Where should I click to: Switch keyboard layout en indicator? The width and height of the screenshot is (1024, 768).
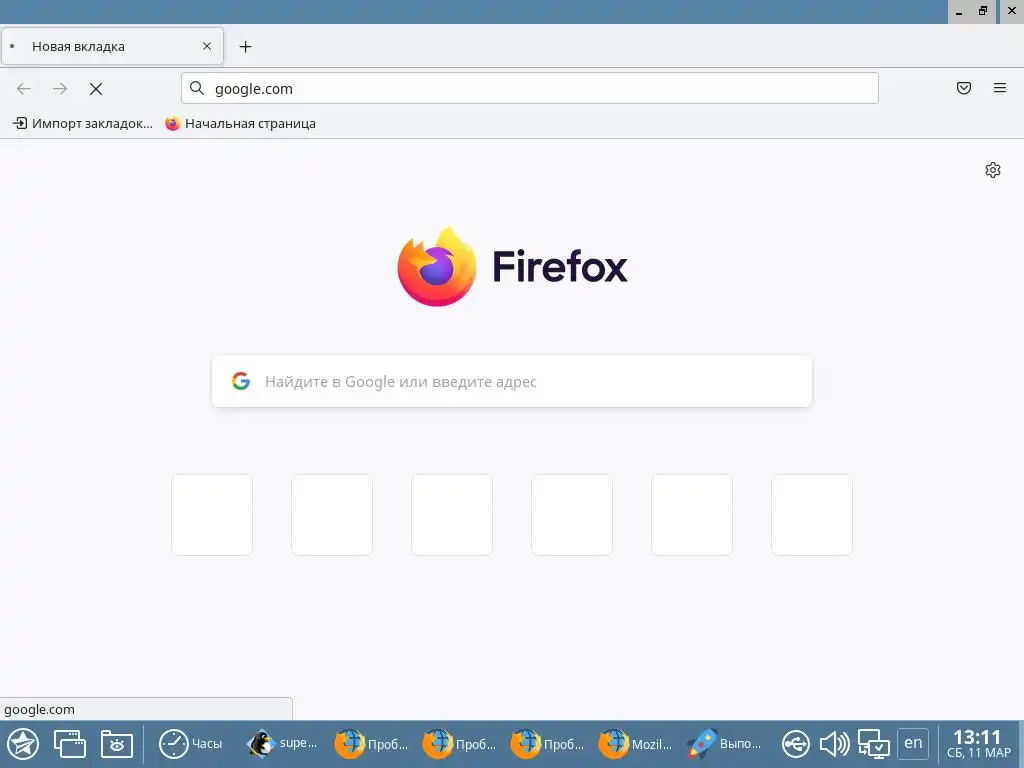pos(913,743)
